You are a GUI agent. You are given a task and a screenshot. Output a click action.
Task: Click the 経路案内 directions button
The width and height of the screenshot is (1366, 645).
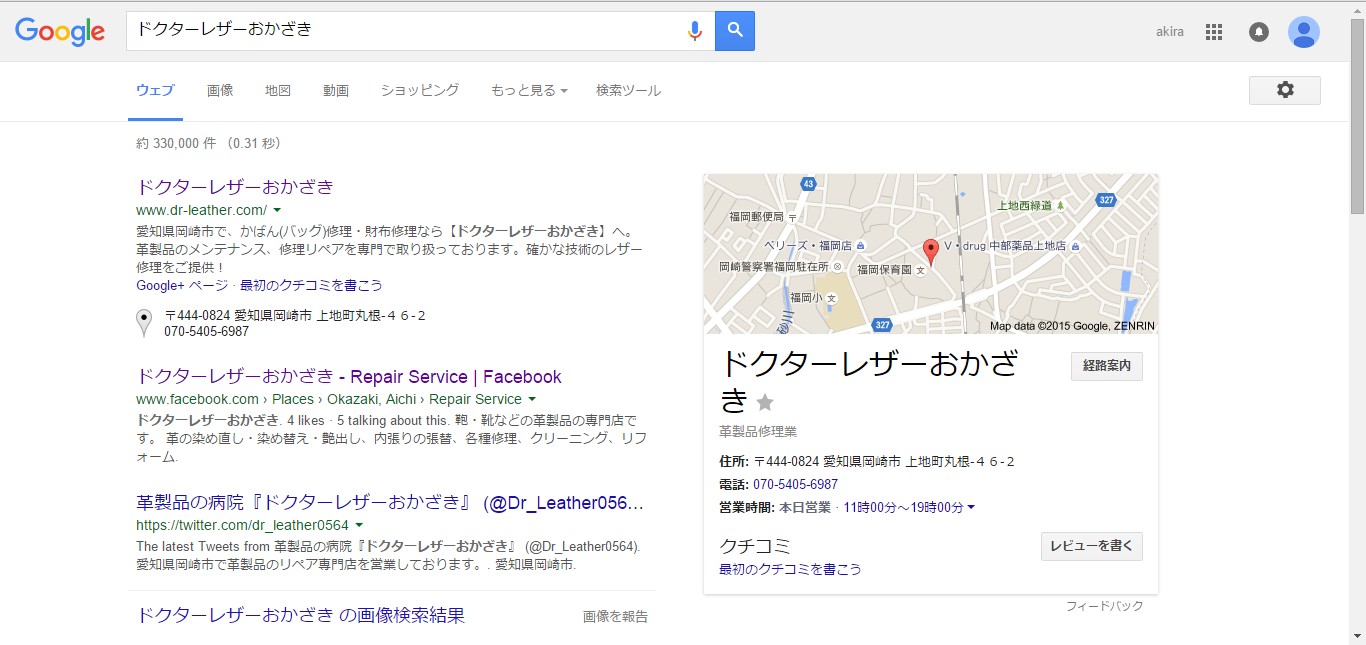tap(1107, 366)
